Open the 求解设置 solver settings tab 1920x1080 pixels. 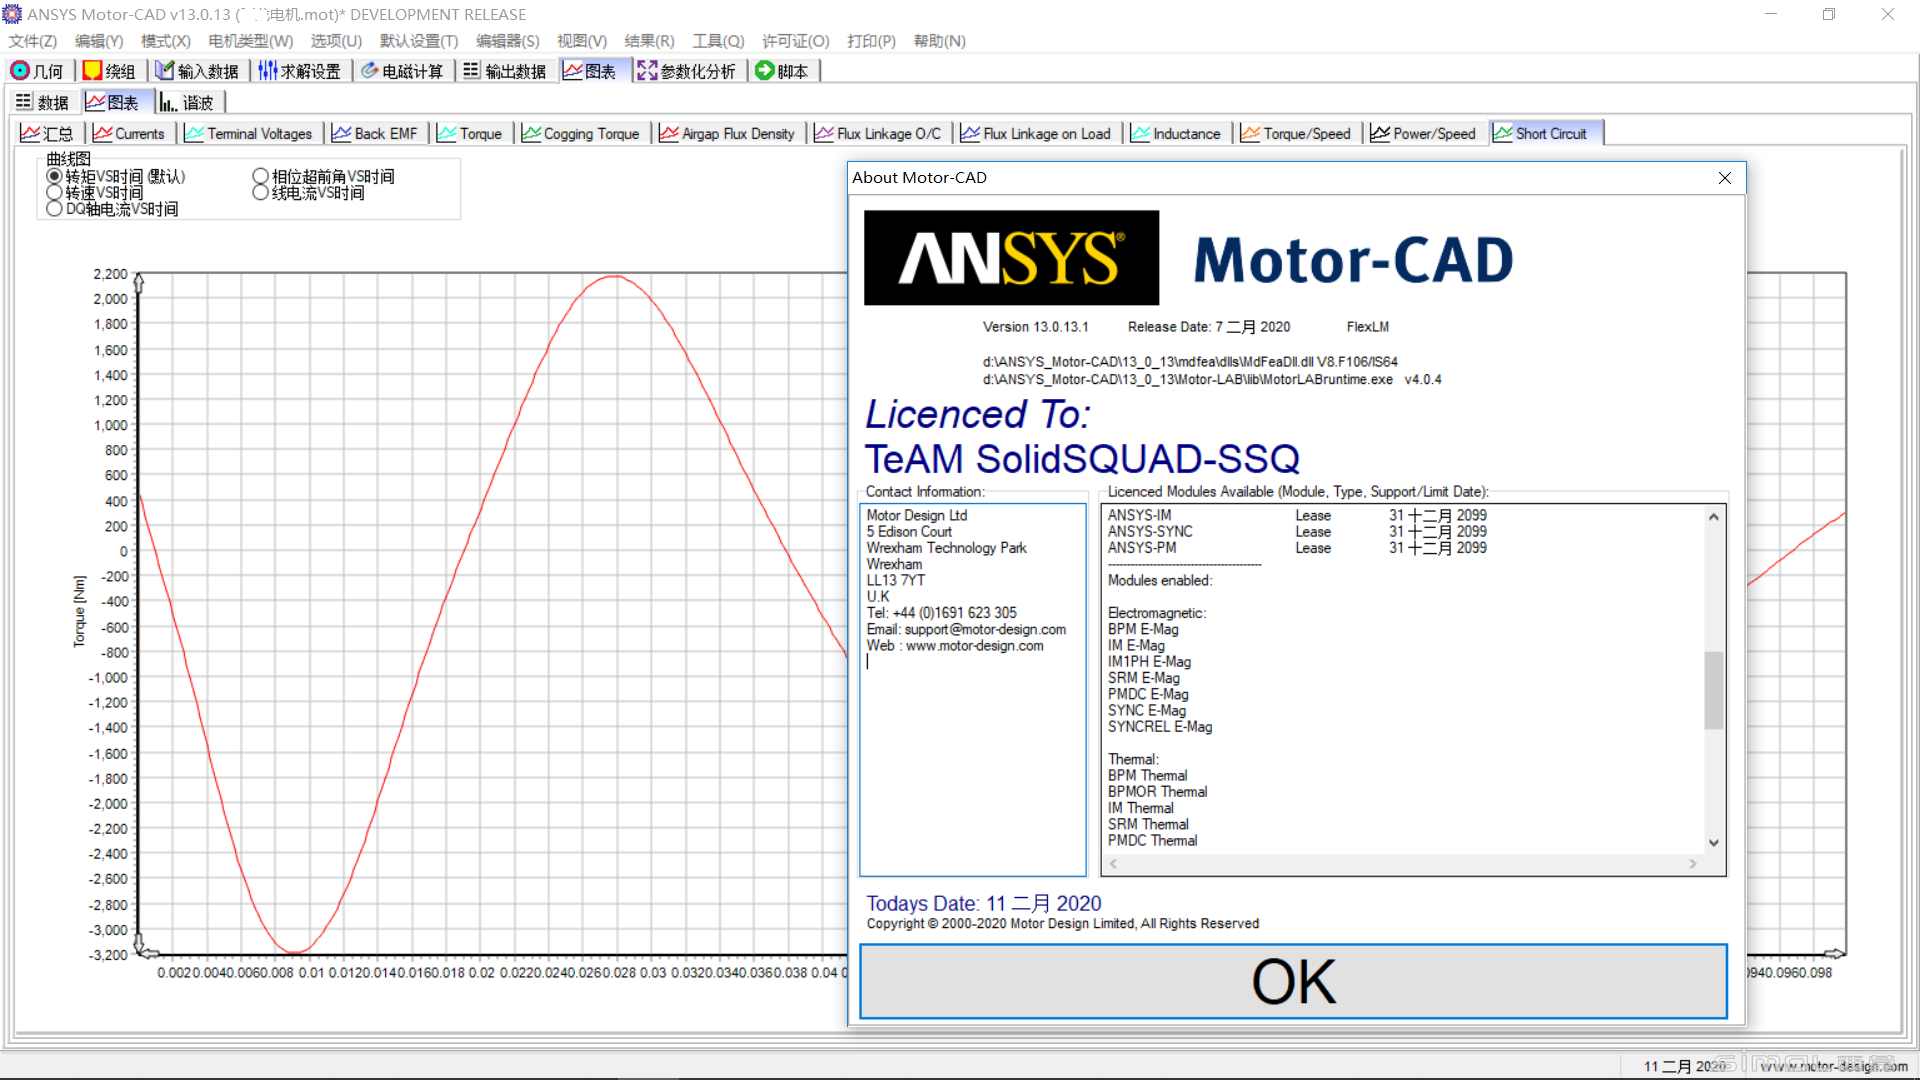tap(300, 71)
